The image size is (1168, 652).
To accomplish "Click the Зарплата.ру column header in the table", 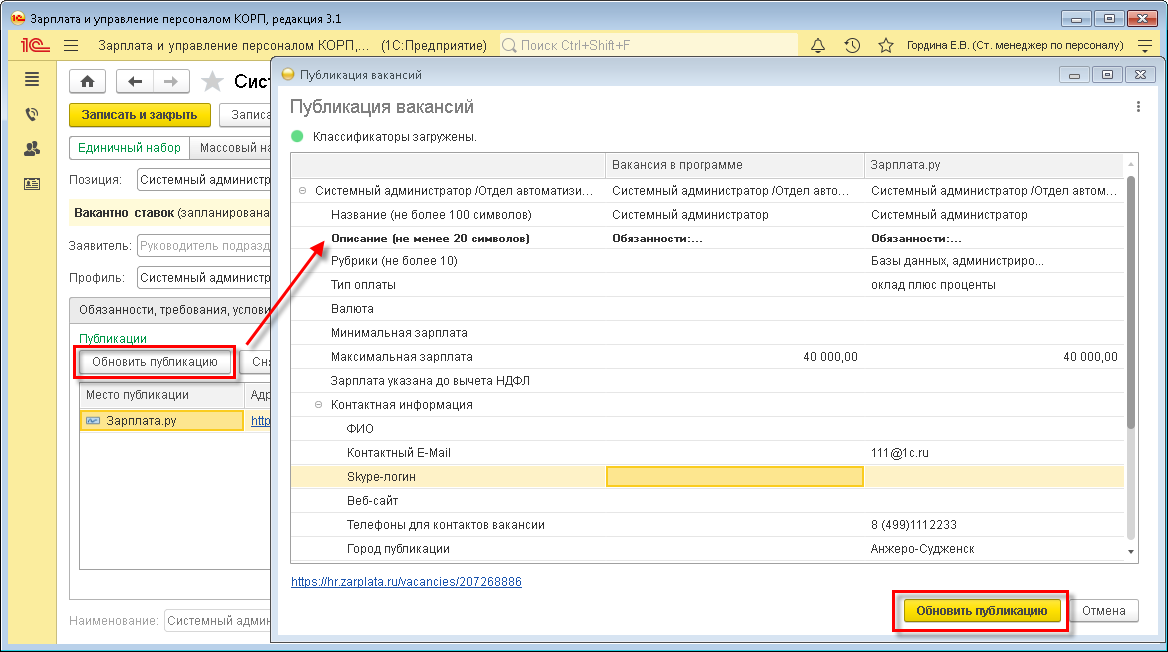I will pos(994,165).
